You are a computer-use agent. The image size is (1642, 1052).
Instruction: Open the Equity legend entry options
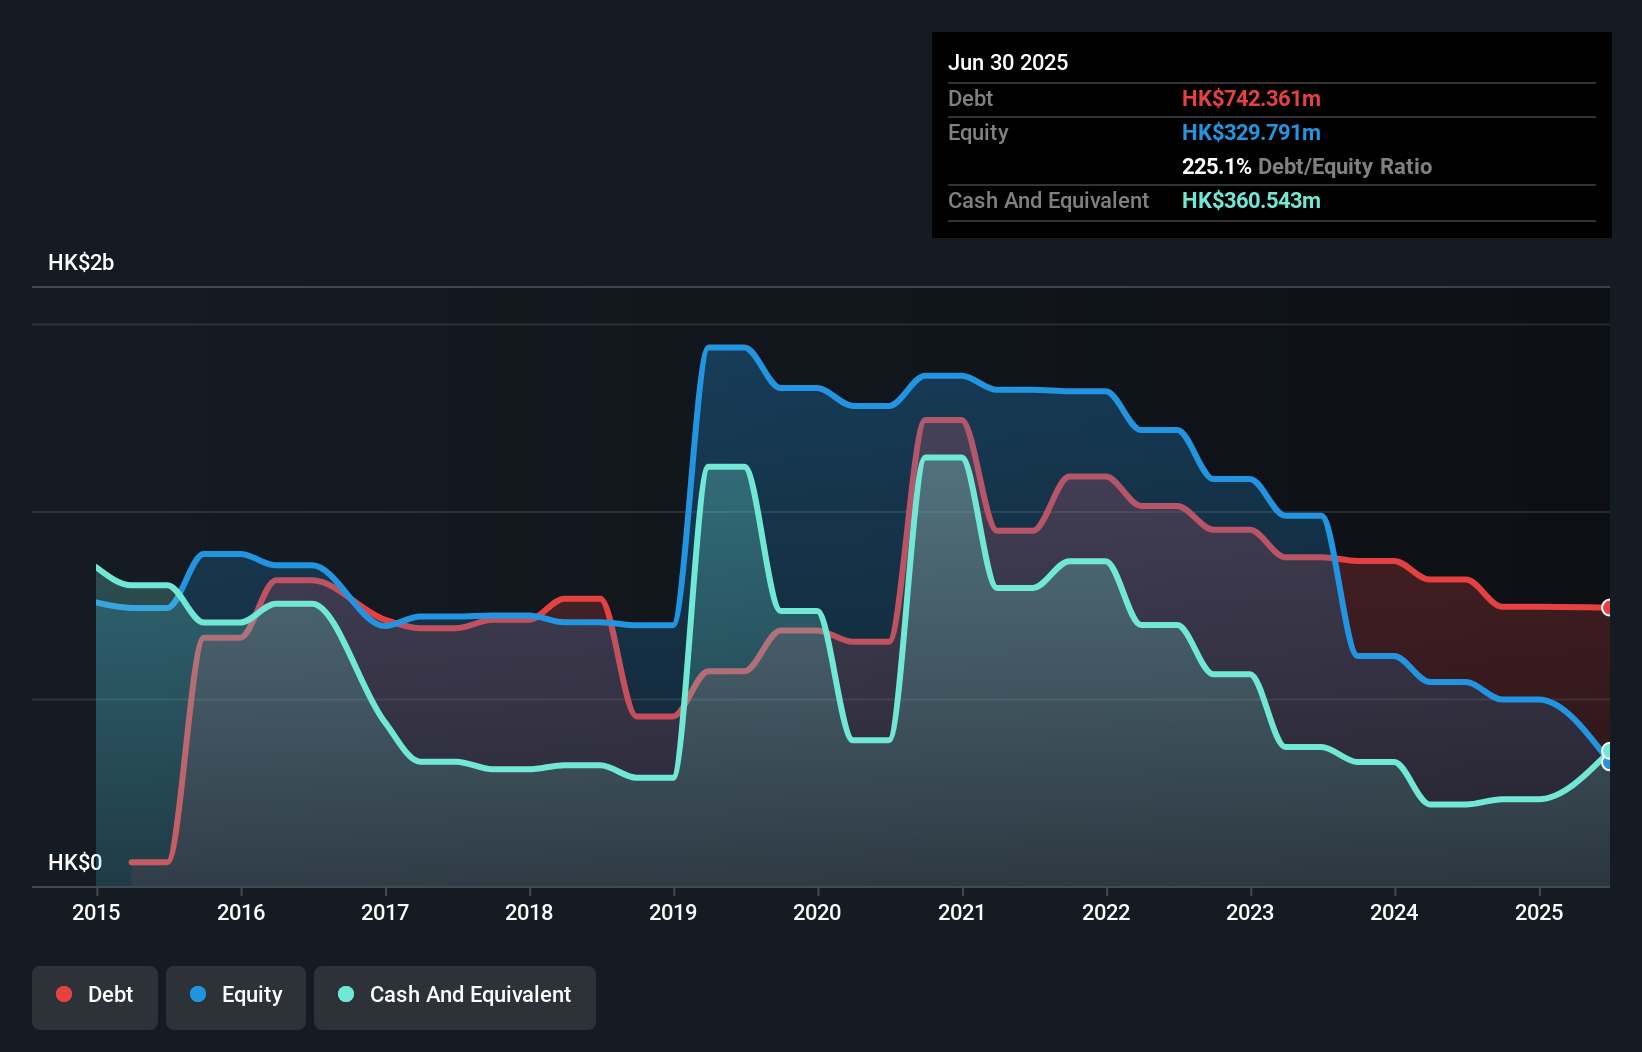coord(235,994)
